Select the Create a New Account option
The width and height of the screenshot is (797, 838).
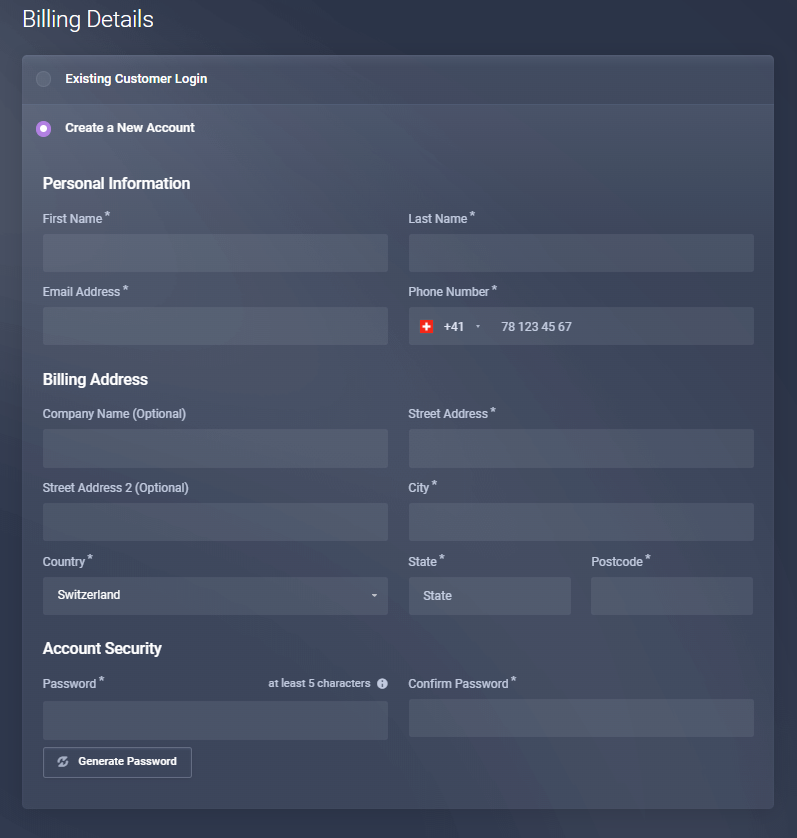(x=44, y=129)
